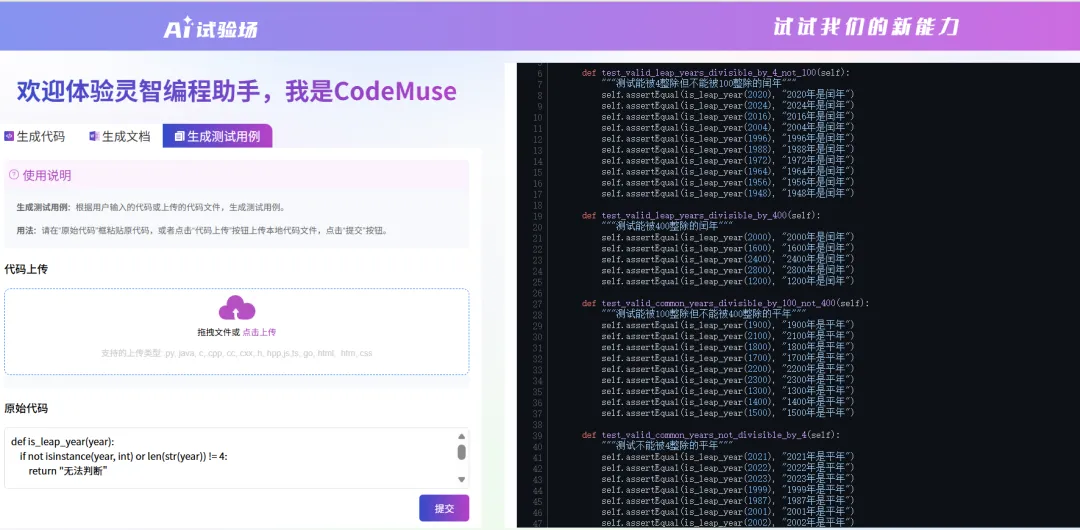The image size is (1080, 530).
Task: Click test_valid_leap_years_divisible_by_400 definition line
Action: [x=701, y=215]
